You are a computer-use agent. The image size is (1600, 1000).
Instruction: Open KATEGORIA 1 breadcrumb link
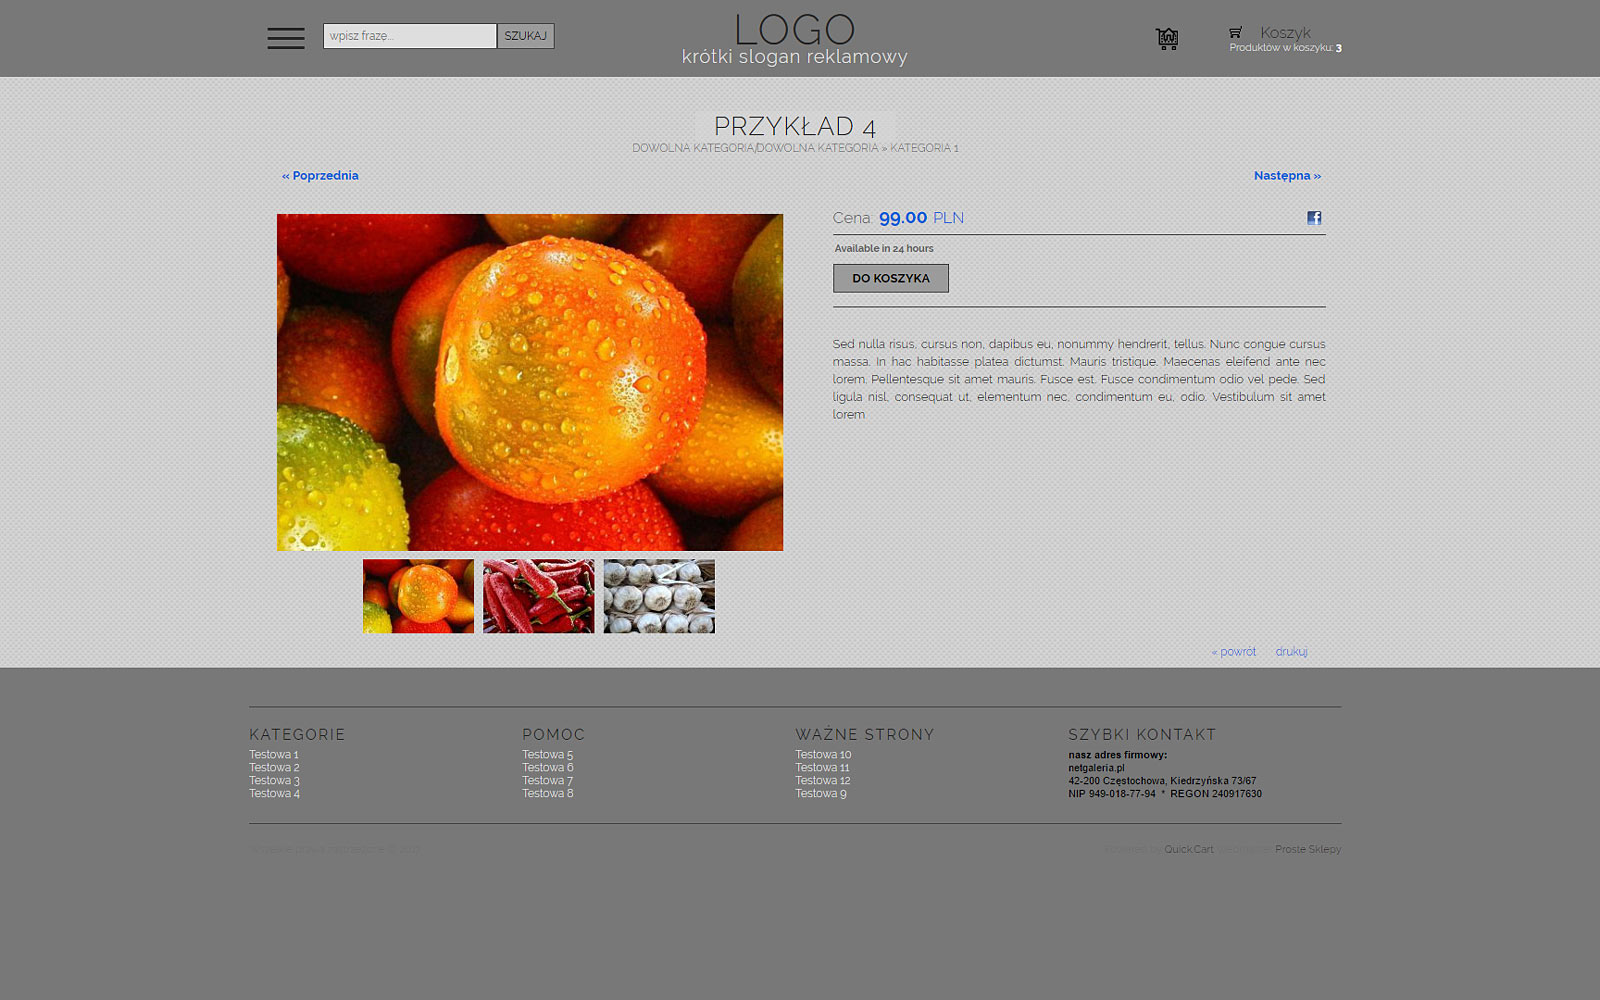[x=924, y=148]
